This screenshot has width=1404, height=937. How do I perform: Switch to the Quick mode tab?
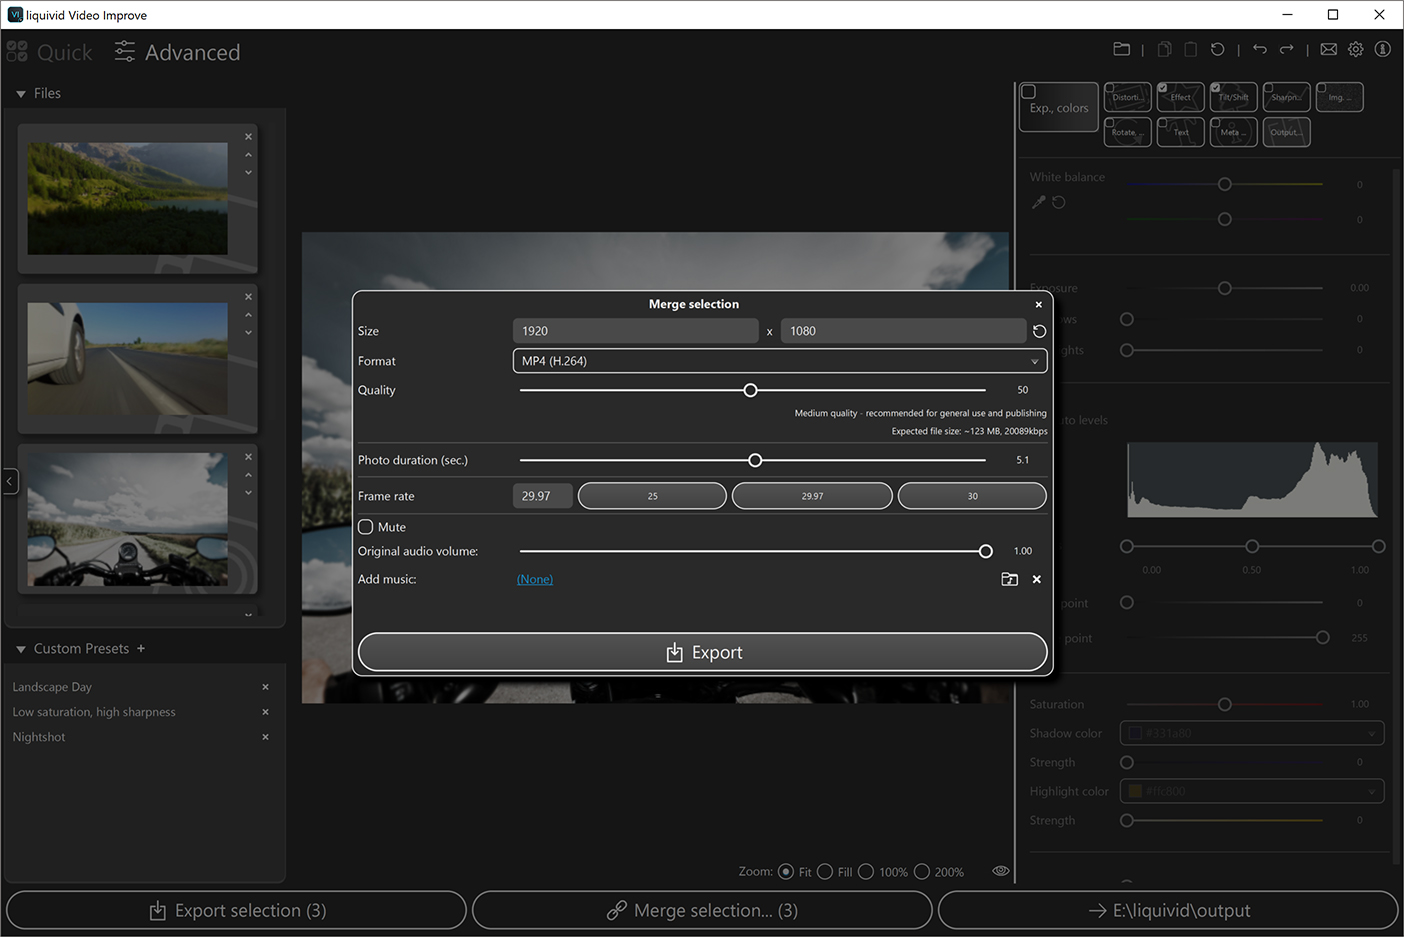(50, 51)
